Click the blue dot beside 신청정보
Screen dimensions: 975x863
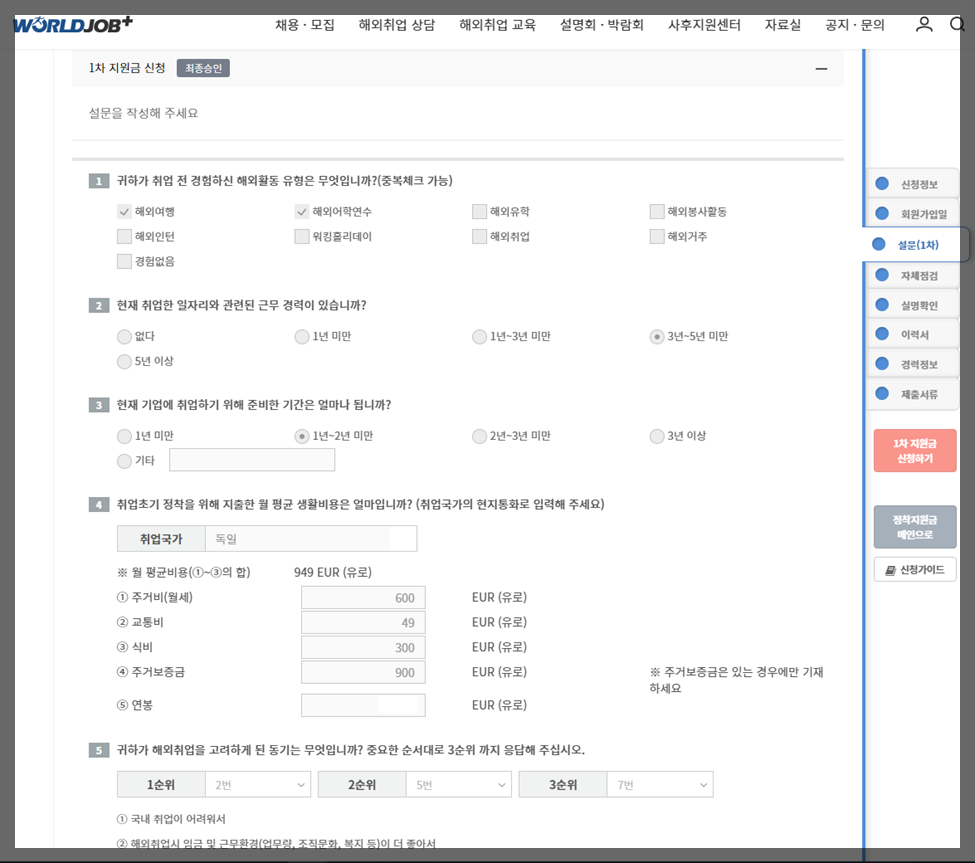(882, 183)
